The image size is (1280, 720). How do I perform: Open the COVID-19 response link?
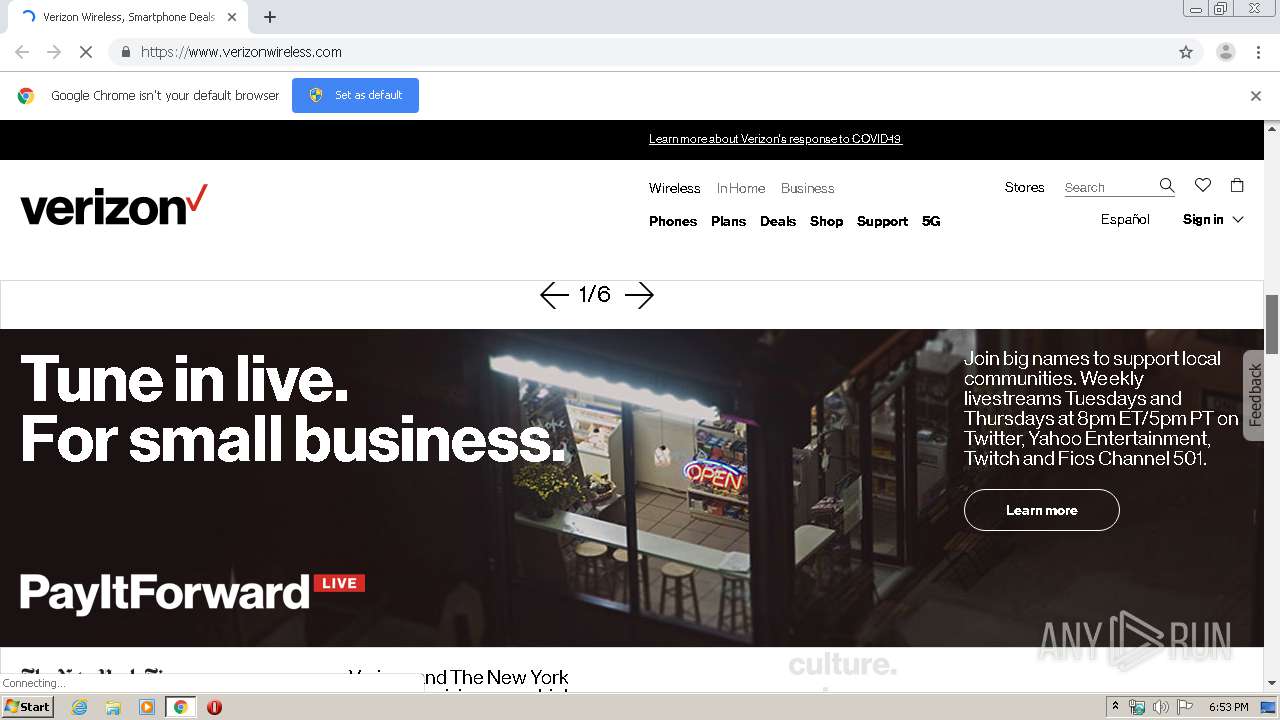pyautogui.click(x=775, y=139)
